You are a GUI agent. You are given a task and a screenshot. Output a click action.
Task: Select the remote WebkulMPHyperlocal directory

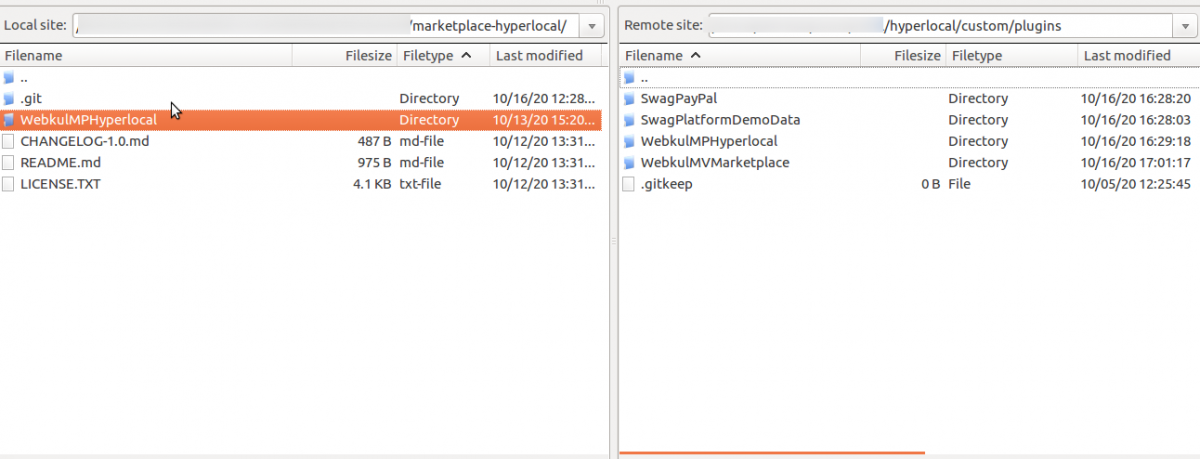708,141
